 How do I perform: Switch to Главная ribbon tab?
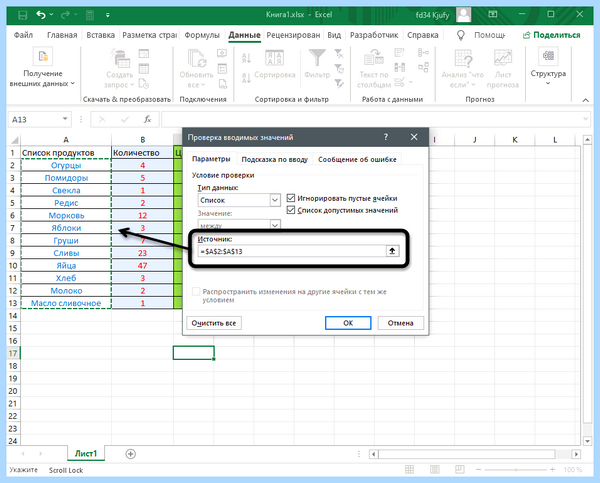[62, 35]
